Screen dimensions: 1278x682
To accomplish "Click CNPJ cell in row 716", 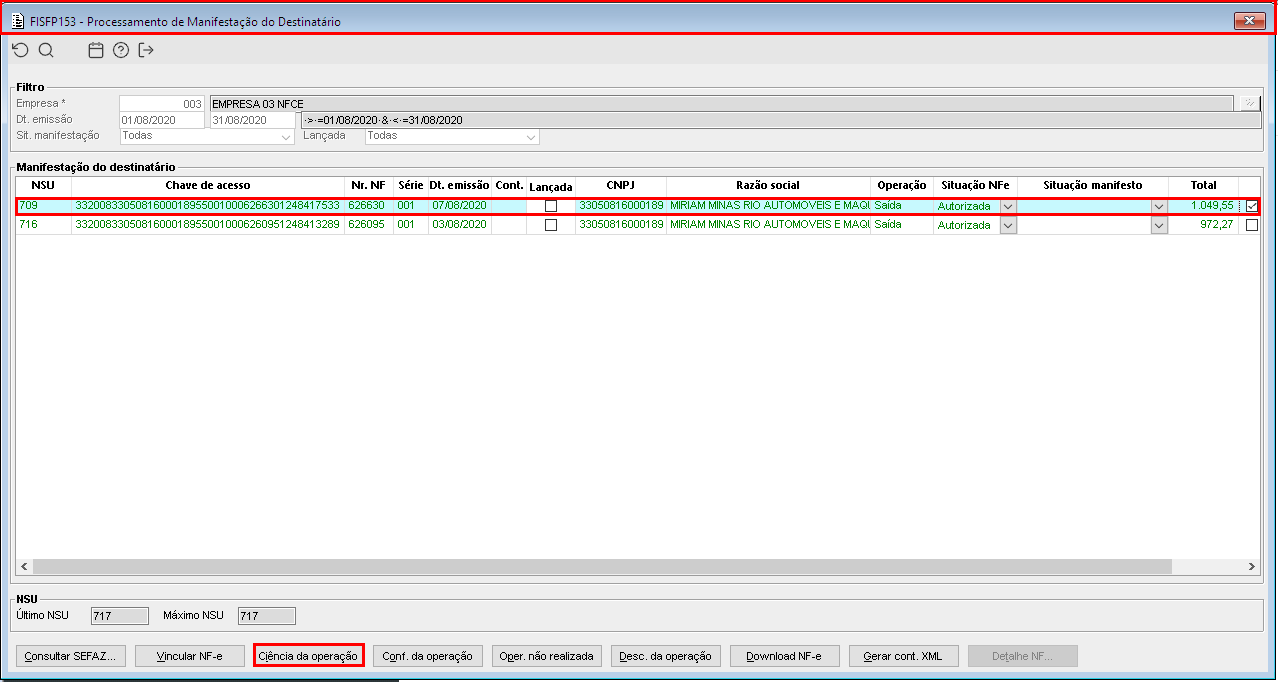I will click(620, 225).
